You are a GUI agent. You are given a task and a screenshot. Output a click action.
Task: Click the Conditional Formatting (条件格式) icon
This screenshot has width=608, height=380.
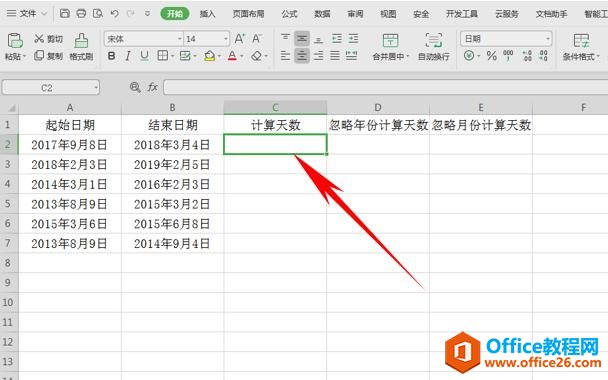(x=581, y=40)
